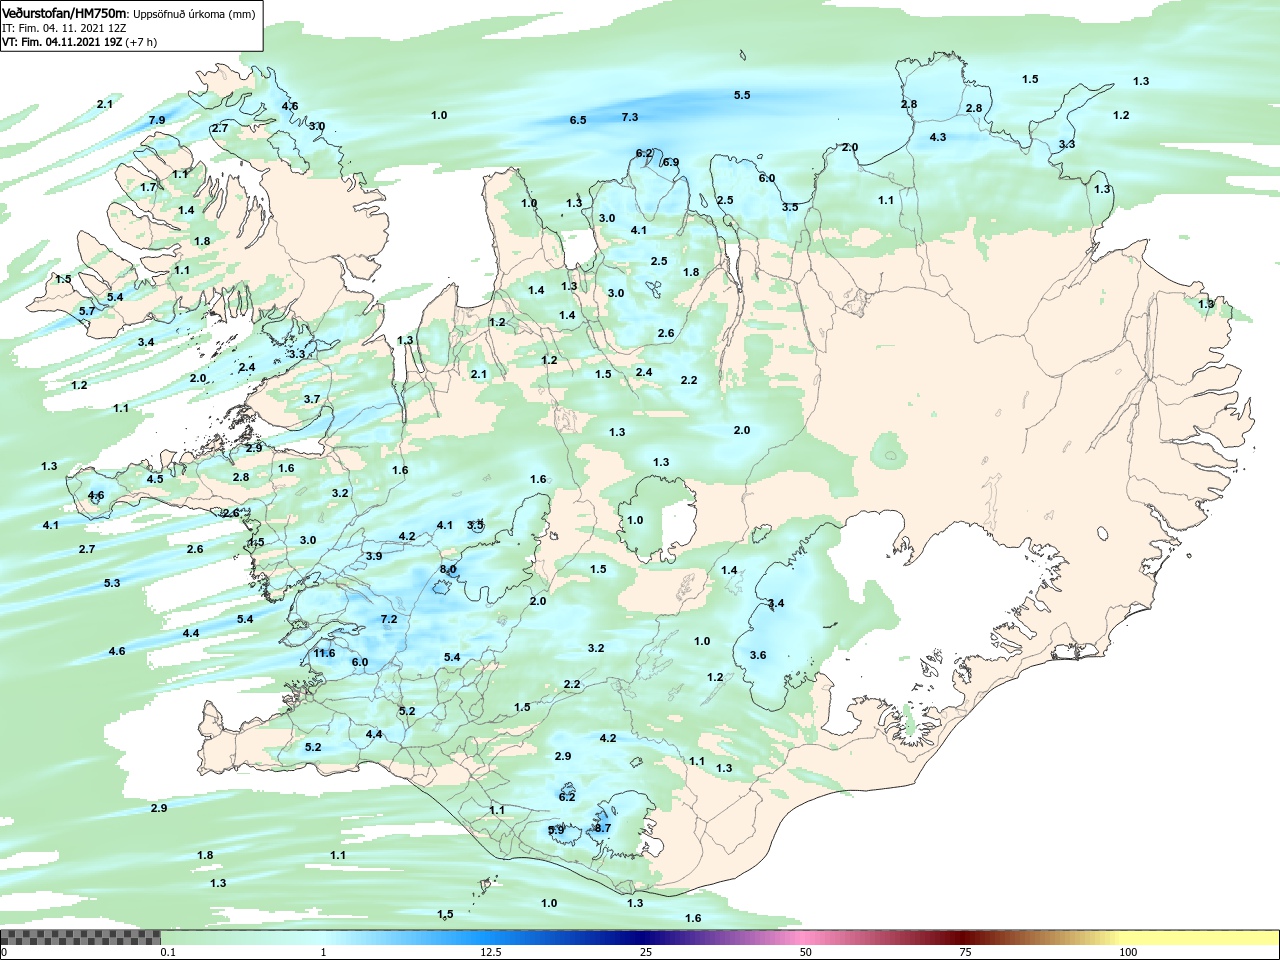Click the 7.3 precipitation value

click(630, 117)
